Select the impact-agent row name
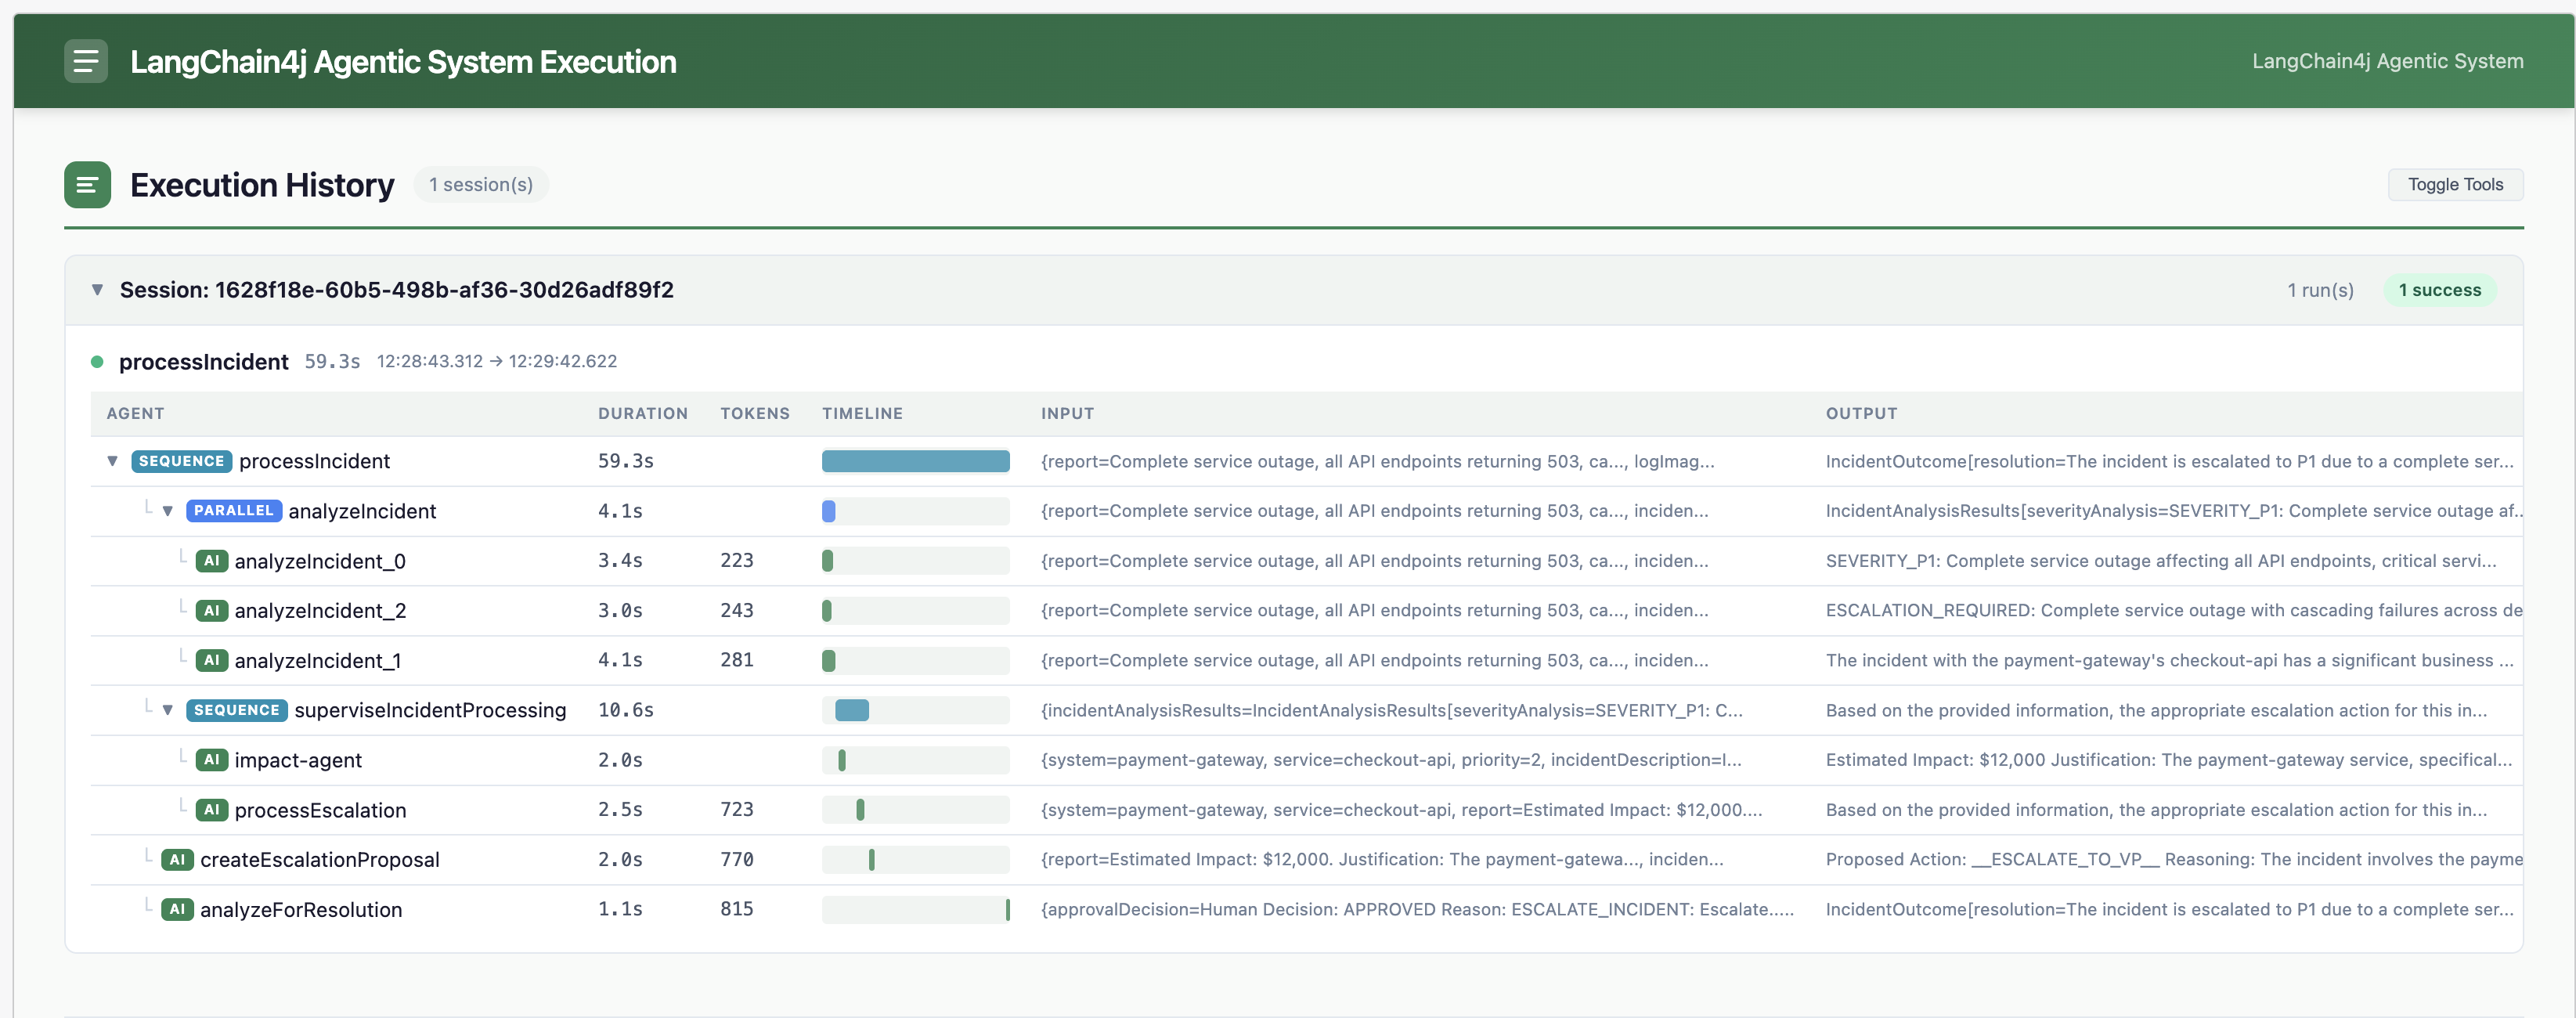2576x1018 pixels. 298,760
